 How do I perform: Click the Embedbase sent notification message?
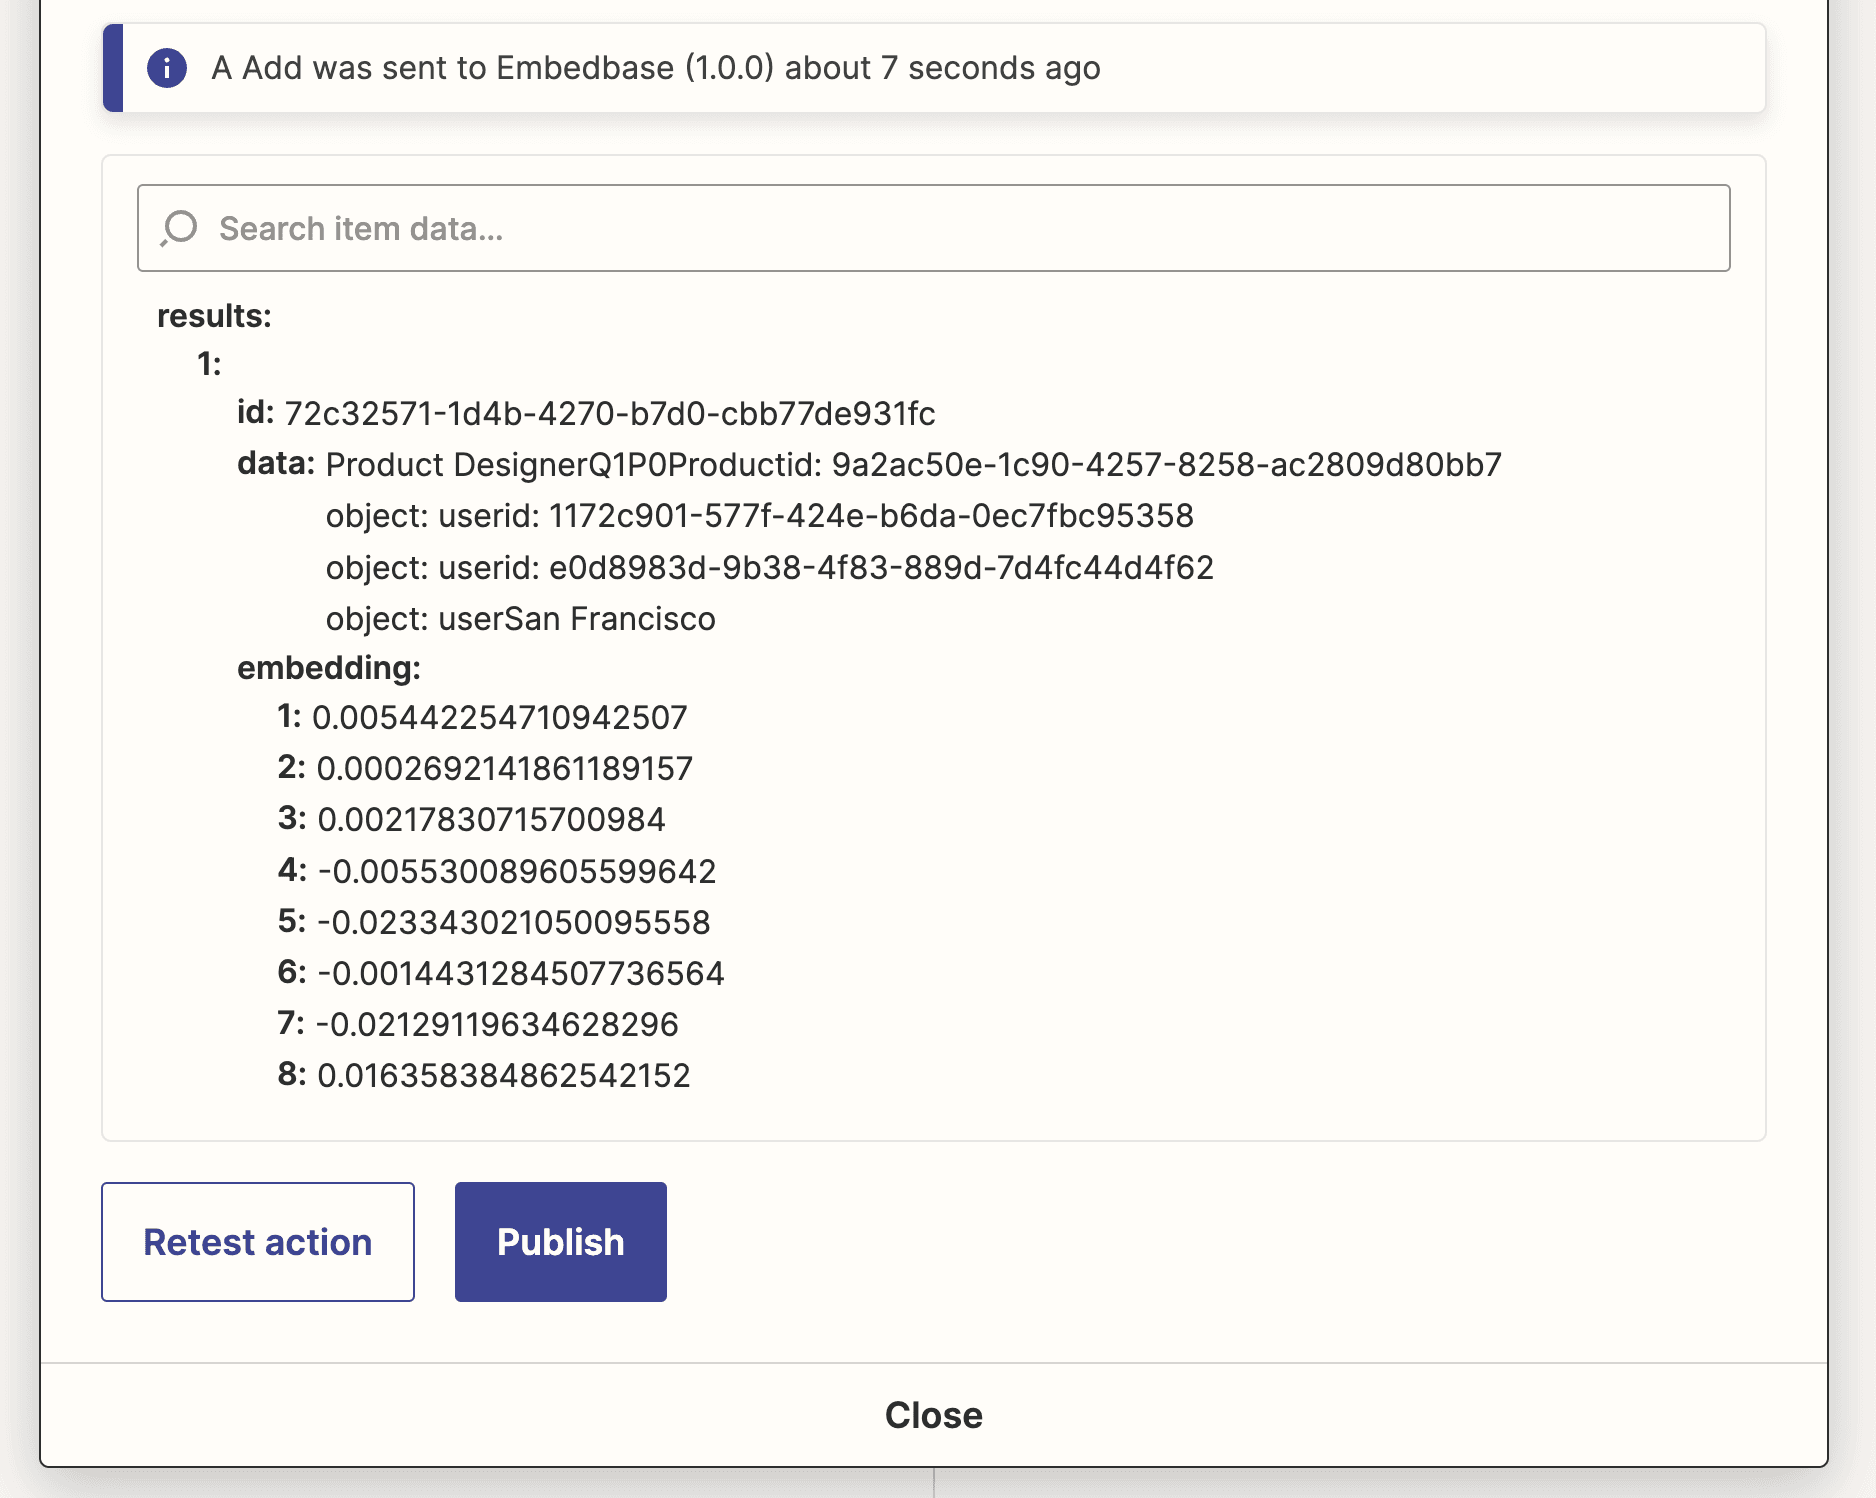[656, 68]
